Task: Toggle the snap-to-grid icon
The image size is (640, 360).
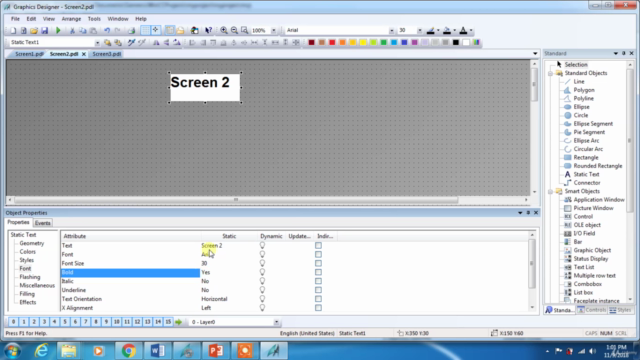Action: (x=156, y=30)
